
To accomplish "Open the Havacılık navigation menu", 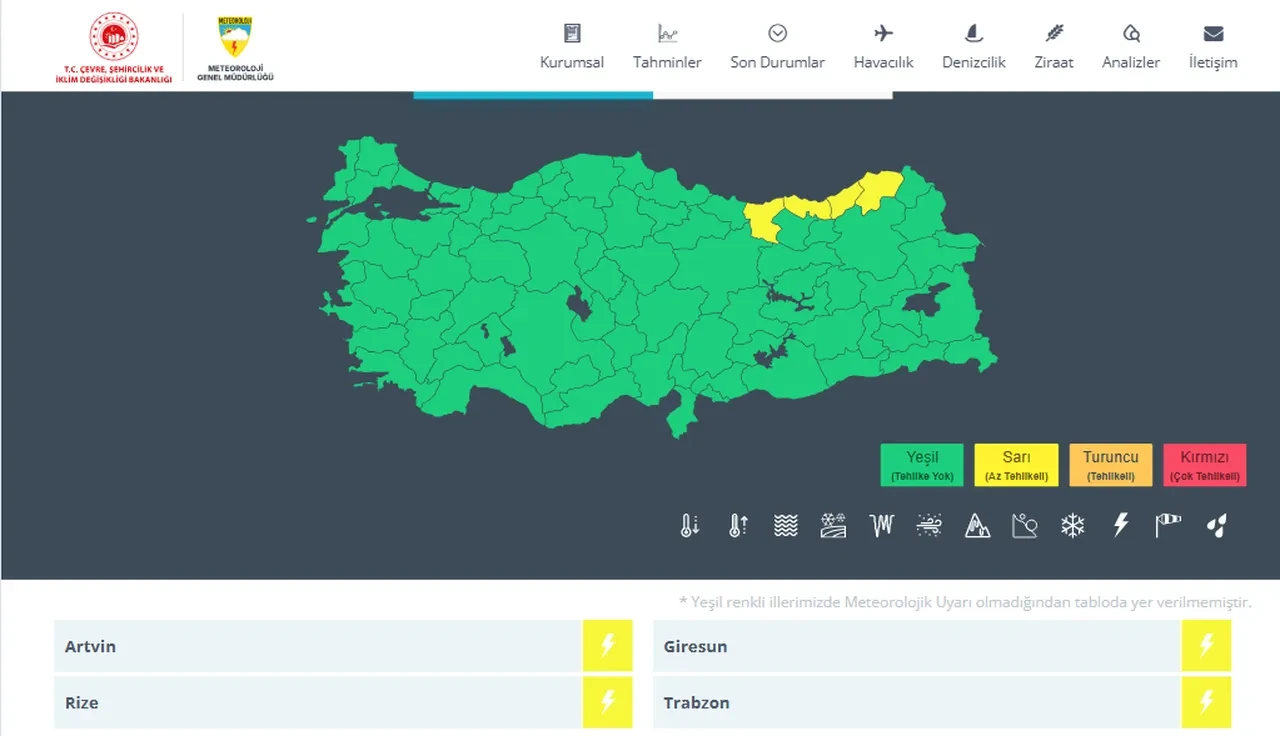I will 883,47.
